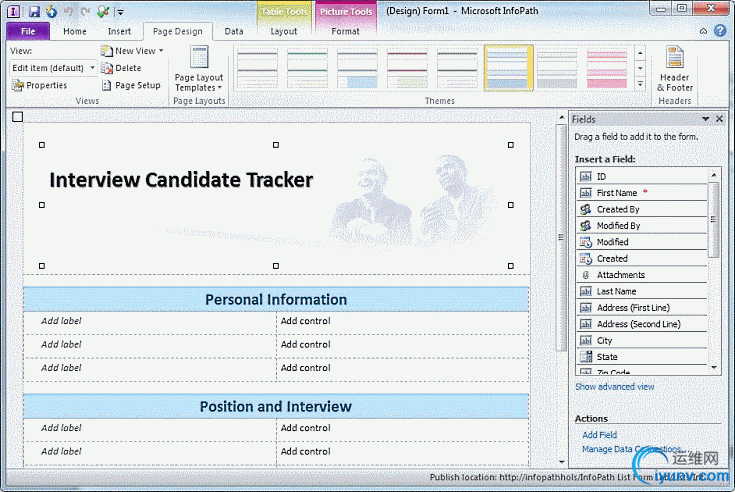Close the Fields task pane
Image resolution: width=735 pixels, height=492 pixels.
tap(720, 119)
